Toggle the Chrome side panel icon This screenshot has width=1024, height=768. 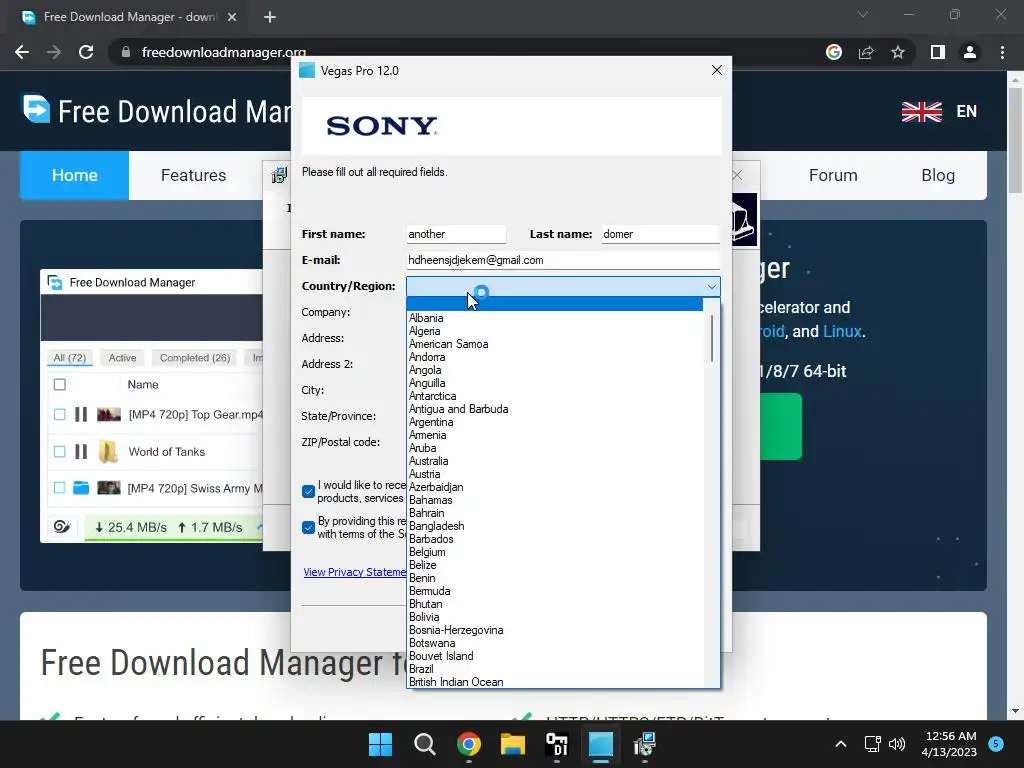pyautogui.click(x=938, y=52)
